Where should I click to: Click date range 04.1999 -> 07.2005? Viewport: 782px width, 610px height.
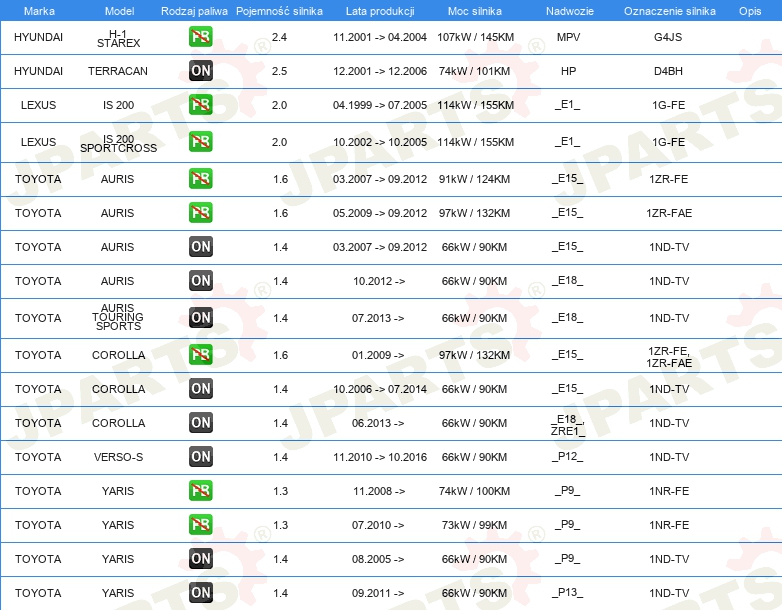380,105
